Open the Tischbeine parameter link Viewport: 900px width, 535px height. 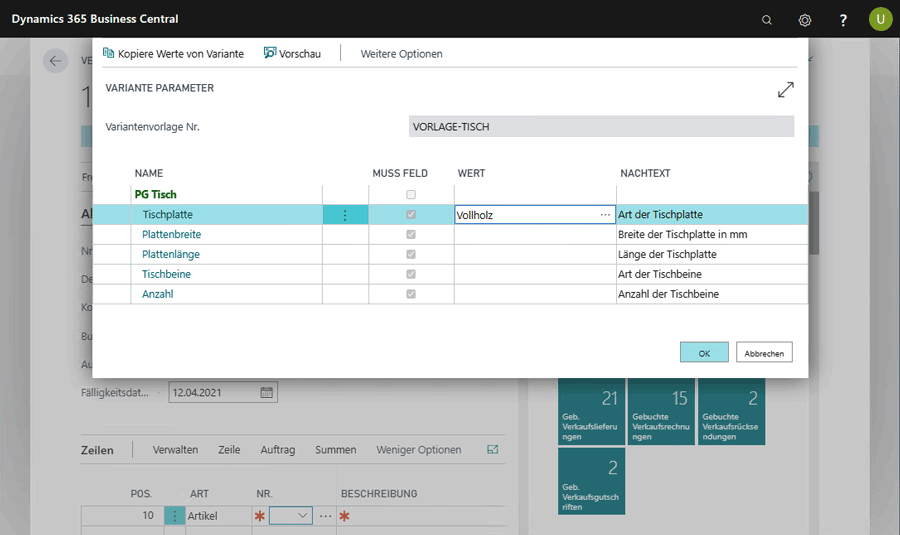point(166,274)
